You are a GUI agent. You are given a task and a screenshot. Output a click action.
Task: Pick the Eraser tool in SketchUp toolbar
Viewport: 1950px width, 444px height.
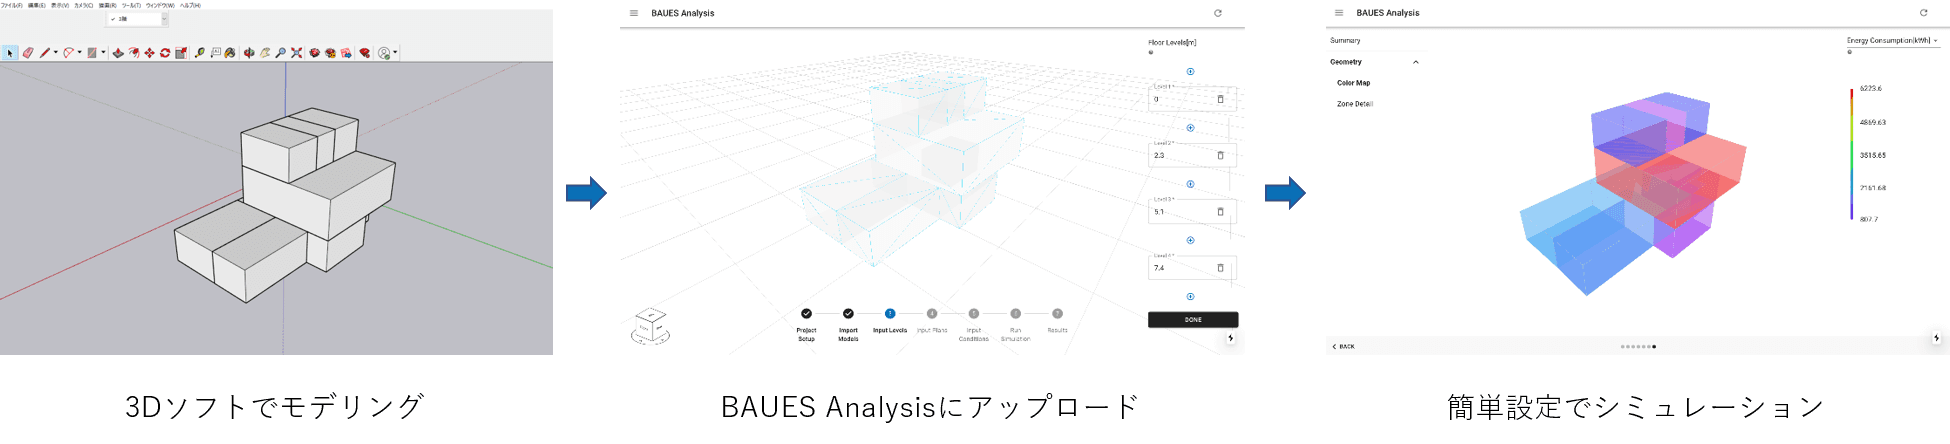coord(28,53)
